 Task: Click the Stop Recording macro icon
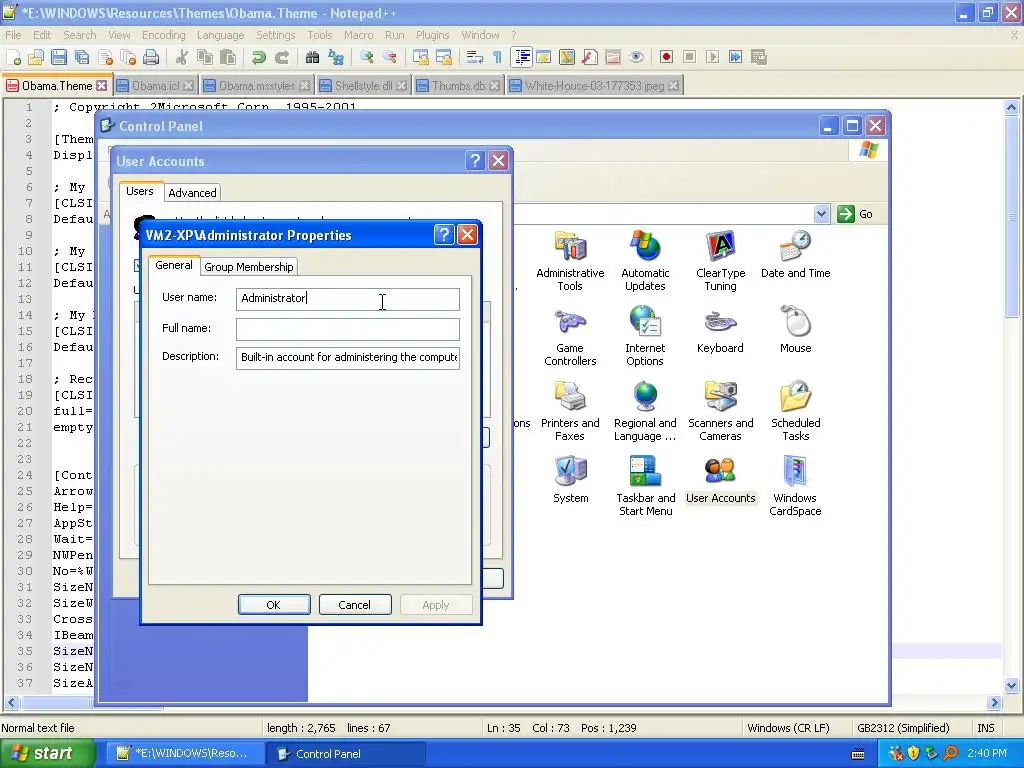click(689, 57)
